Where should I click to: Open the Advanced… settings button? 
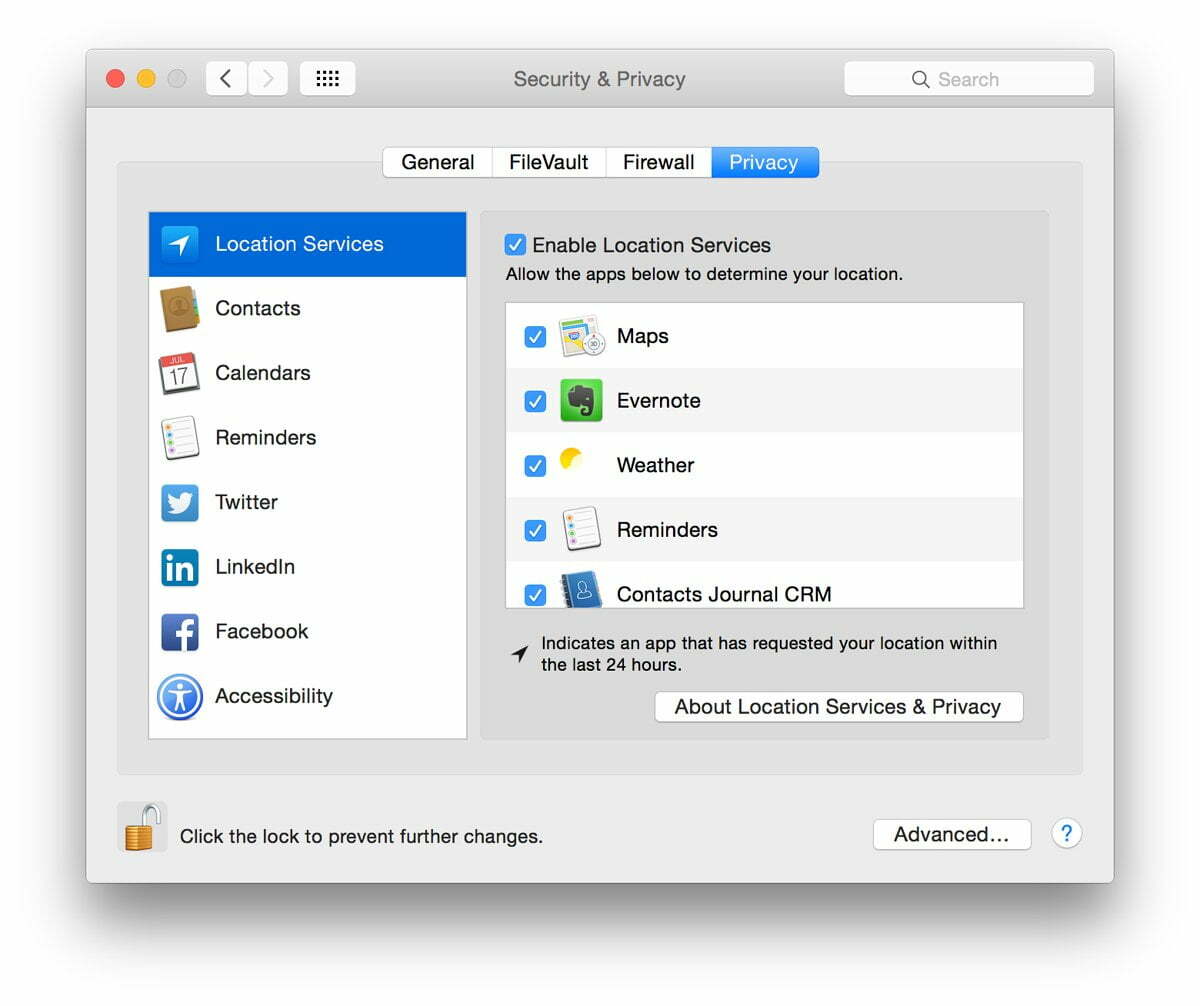click(x=951, y=835)
